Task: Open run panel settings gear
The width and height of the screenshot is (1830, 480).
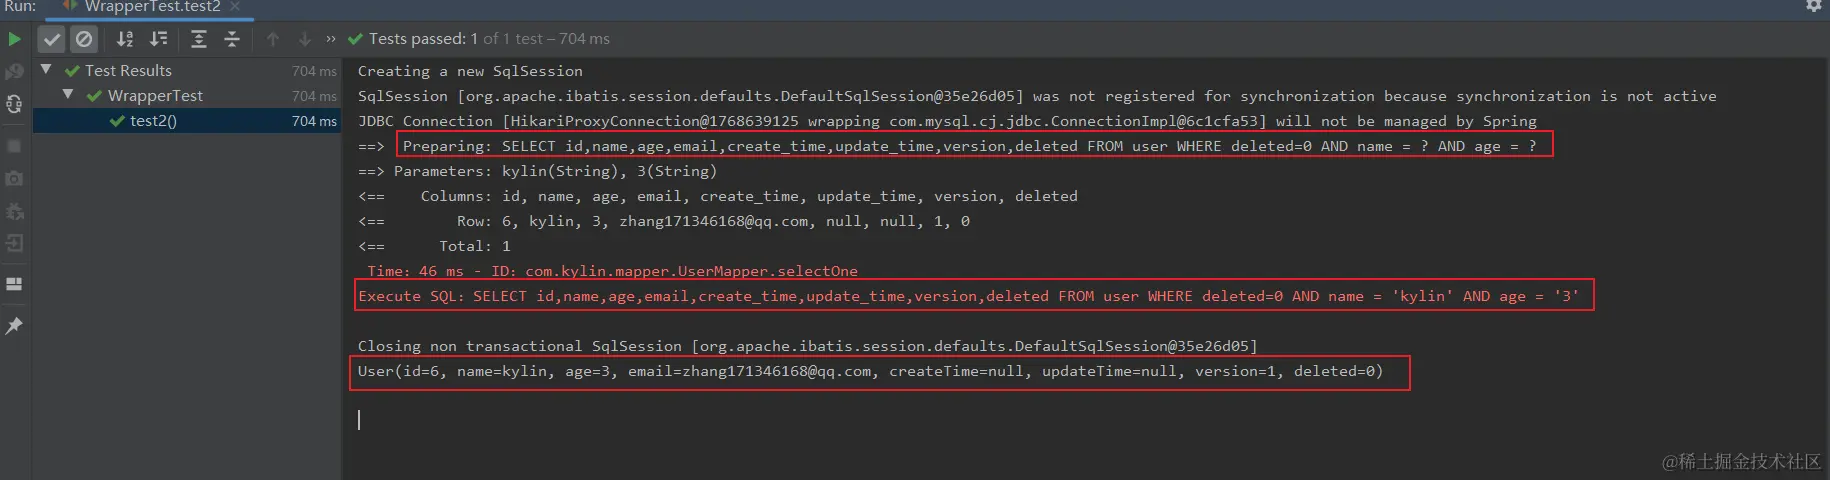Action: click(x=1814, y=6)
